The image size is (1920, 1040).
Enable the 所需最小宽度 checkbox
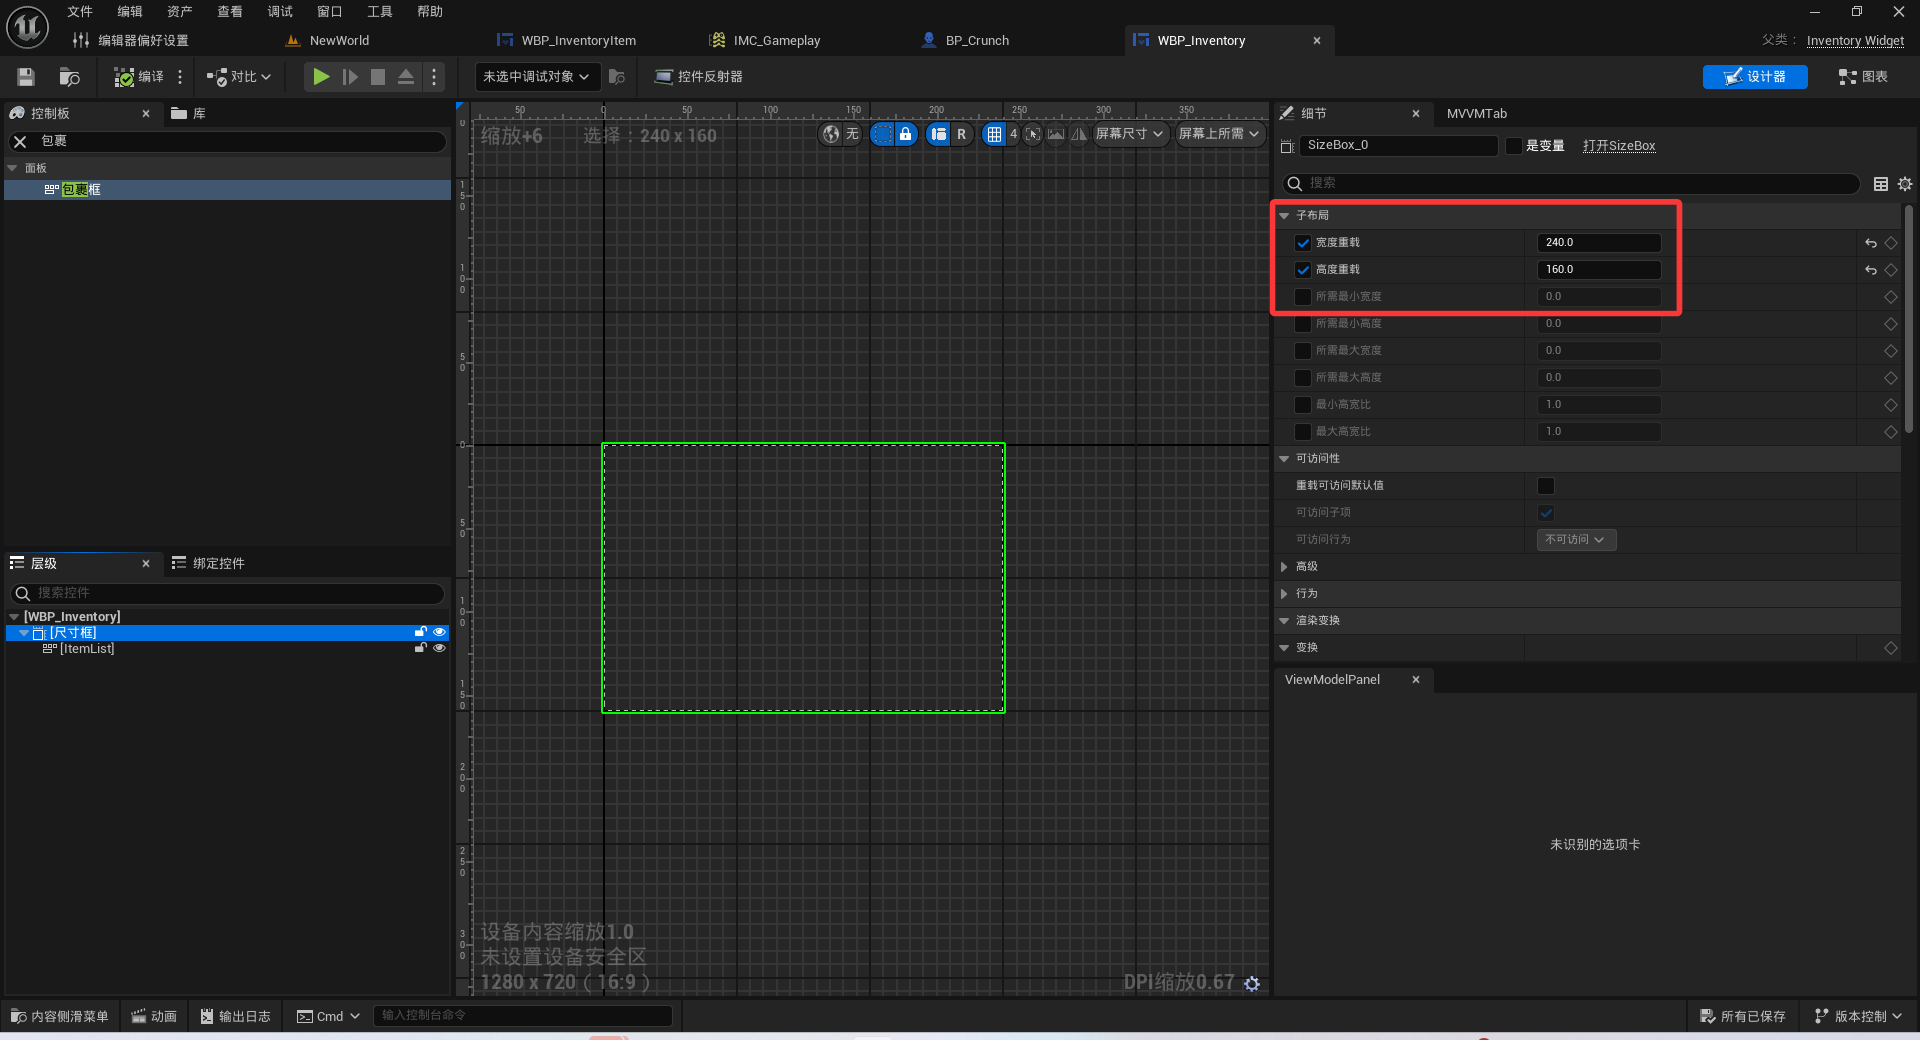1303,297
